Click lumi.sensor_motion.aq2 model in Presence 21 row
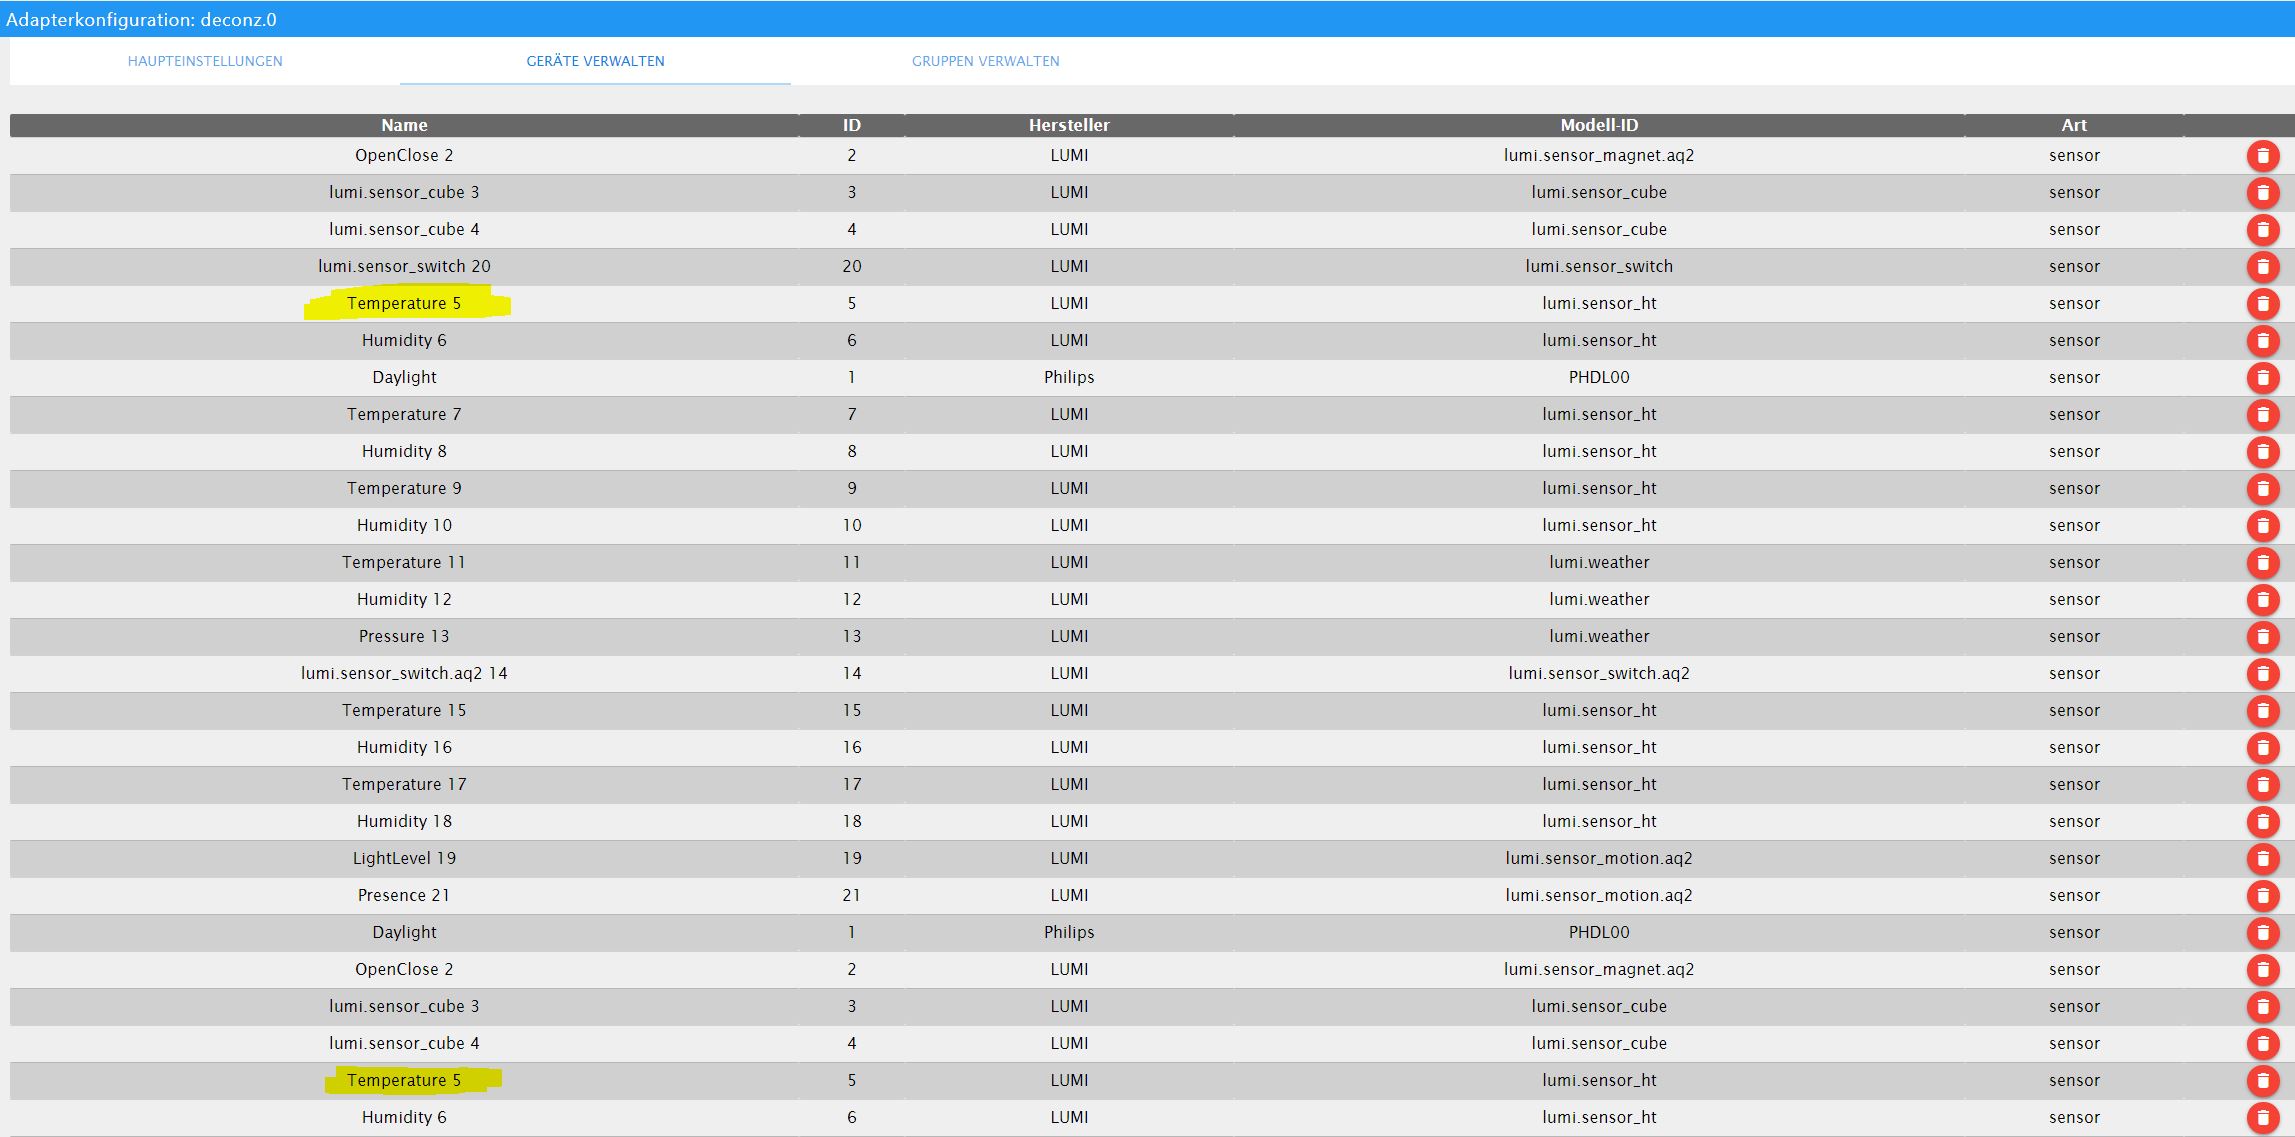 (x=1599, y=895)
